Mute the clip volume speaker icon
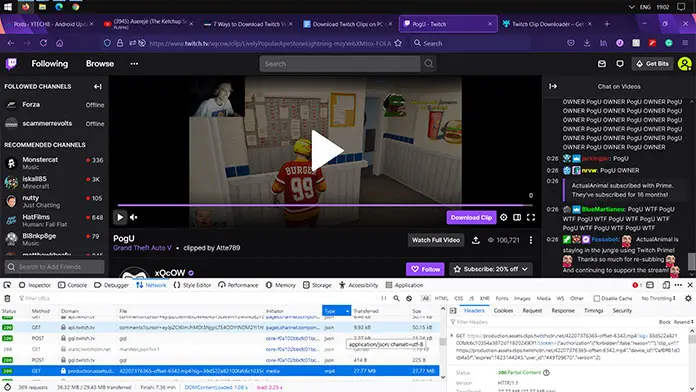Viewport: 696px width, 392px height. (134, 217)
